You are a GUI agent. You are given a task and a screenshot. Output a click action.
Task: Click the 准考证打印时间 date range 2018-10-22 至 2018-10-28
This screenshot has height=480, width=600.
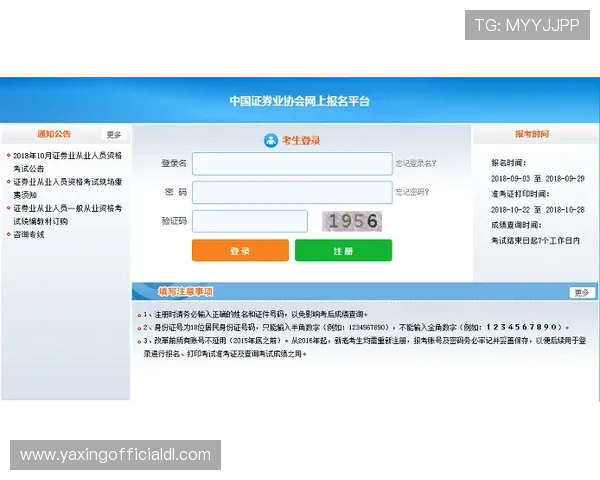(538, 210)
